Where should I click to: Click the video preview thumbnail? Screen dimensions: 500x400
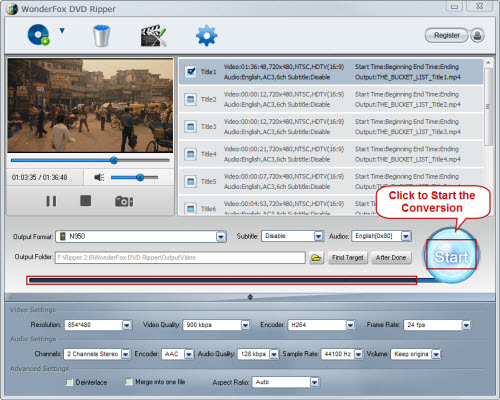coord(90,105)
